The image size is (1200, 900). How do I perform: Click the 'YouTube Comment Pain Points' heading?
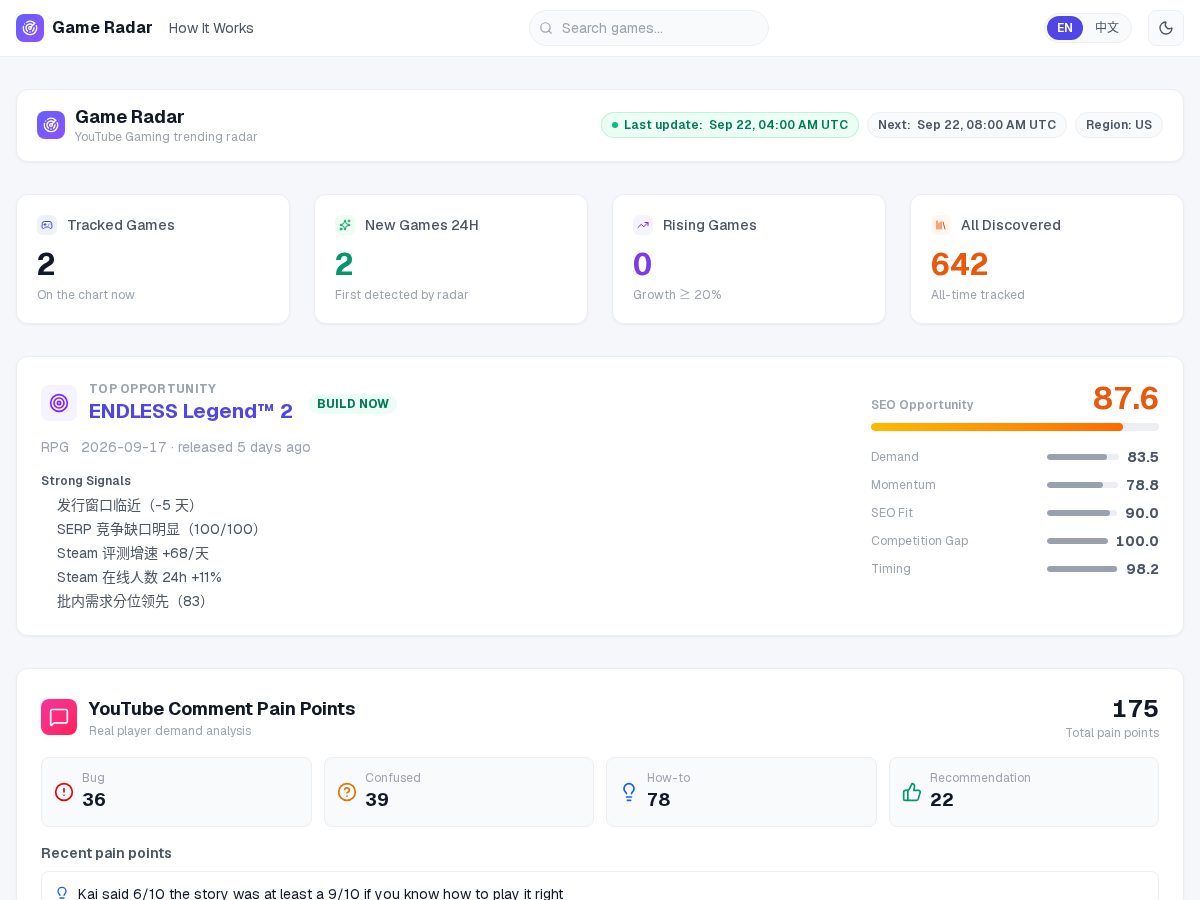pyautogui.click(x=222, y=709)
